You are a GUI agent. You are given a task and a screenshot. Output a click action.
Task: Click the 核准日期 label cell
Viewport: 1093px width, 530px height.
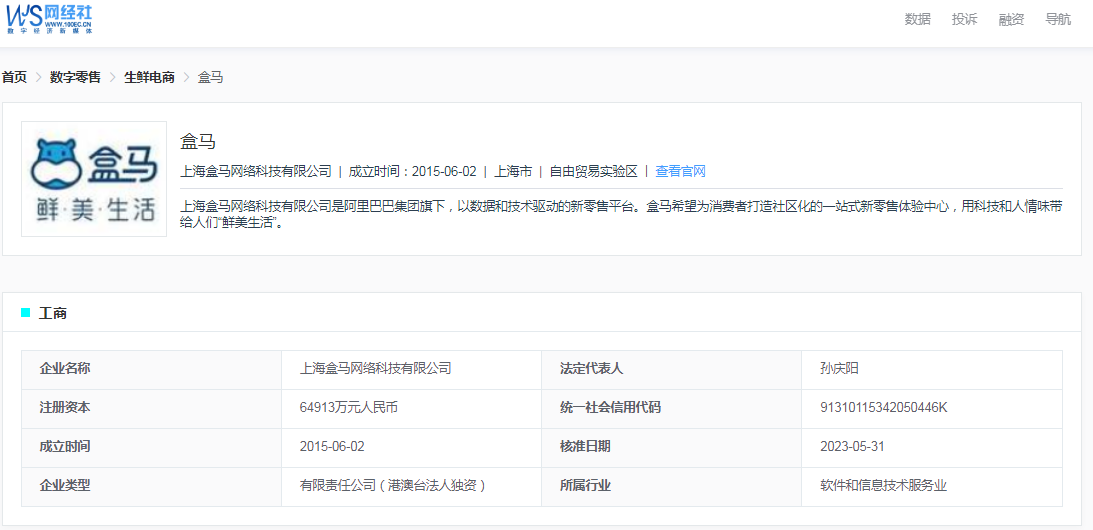671,448
